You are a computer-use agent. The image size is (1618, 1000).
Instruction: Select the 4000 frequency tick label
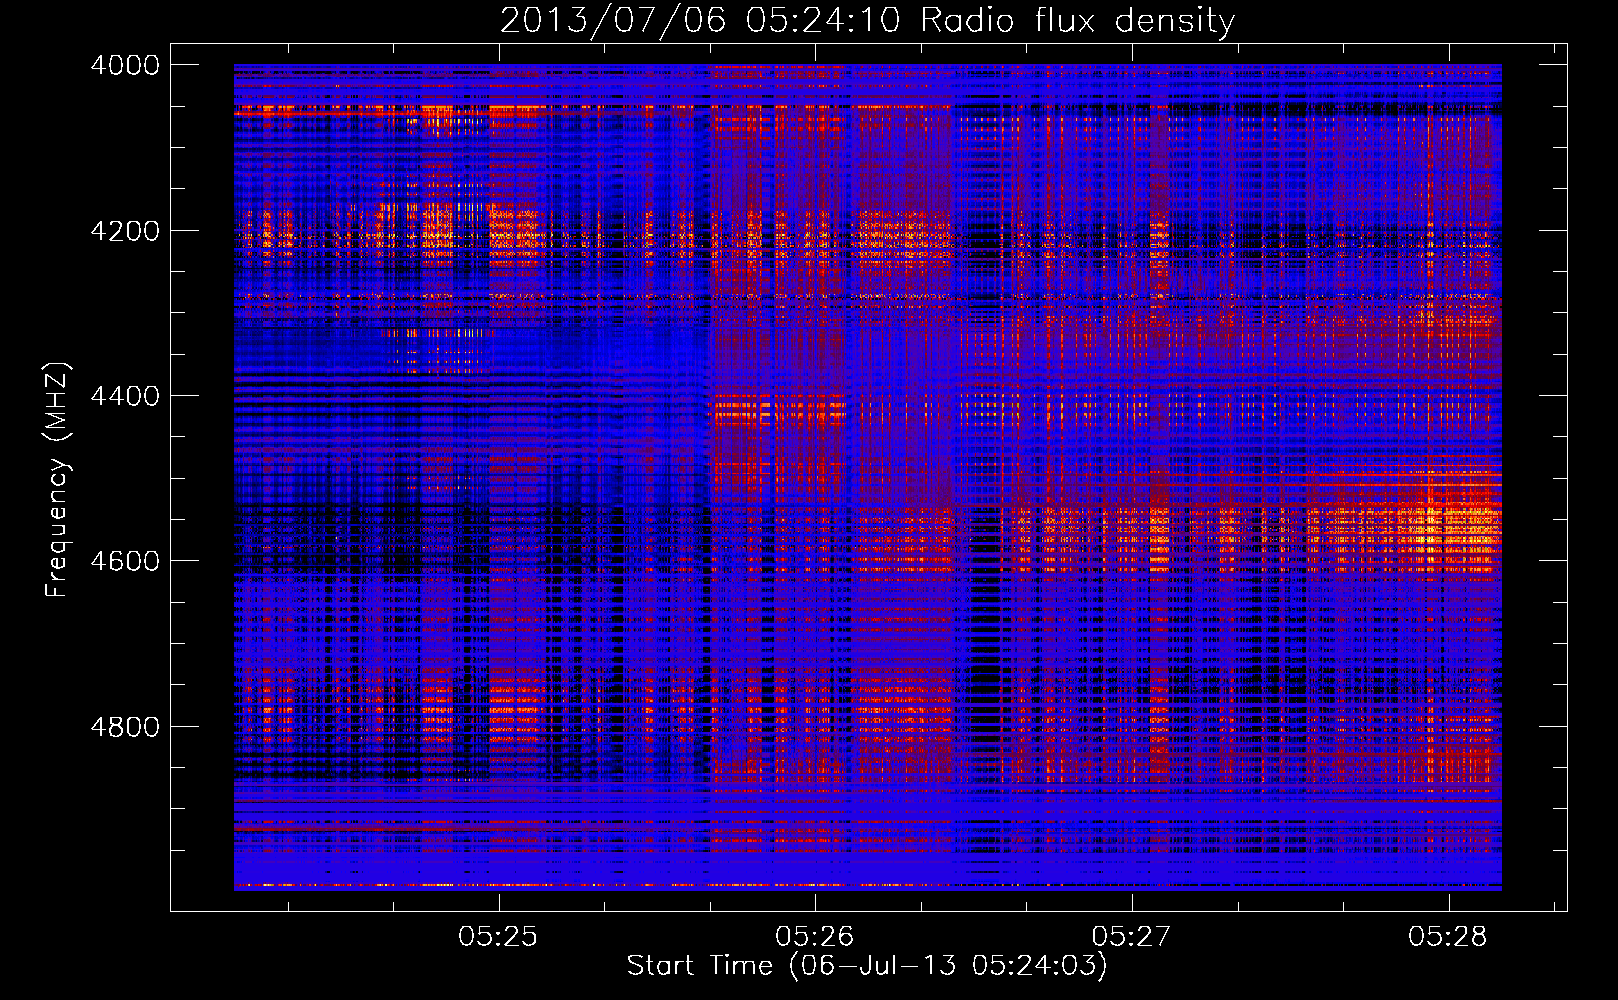[125, 65]
